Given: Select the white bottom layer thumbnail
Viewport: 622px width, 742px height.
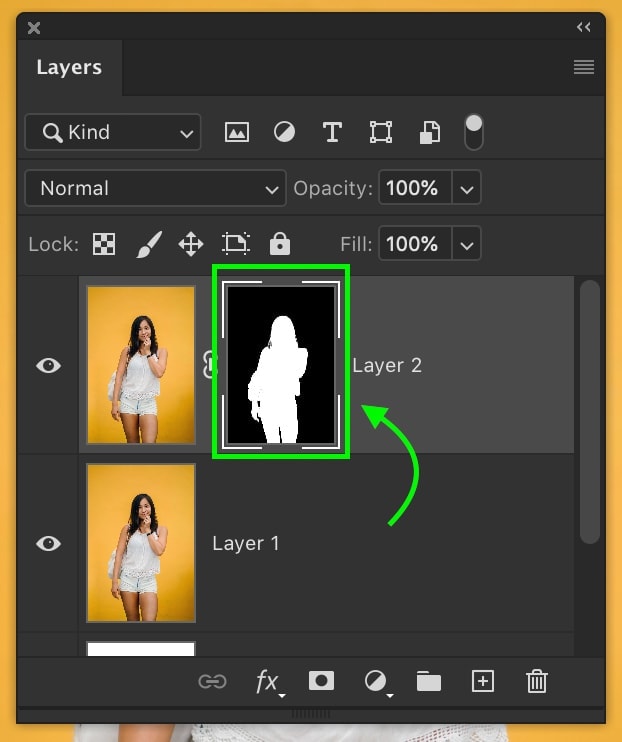Looking at the screenshot, I should [141, 649].
